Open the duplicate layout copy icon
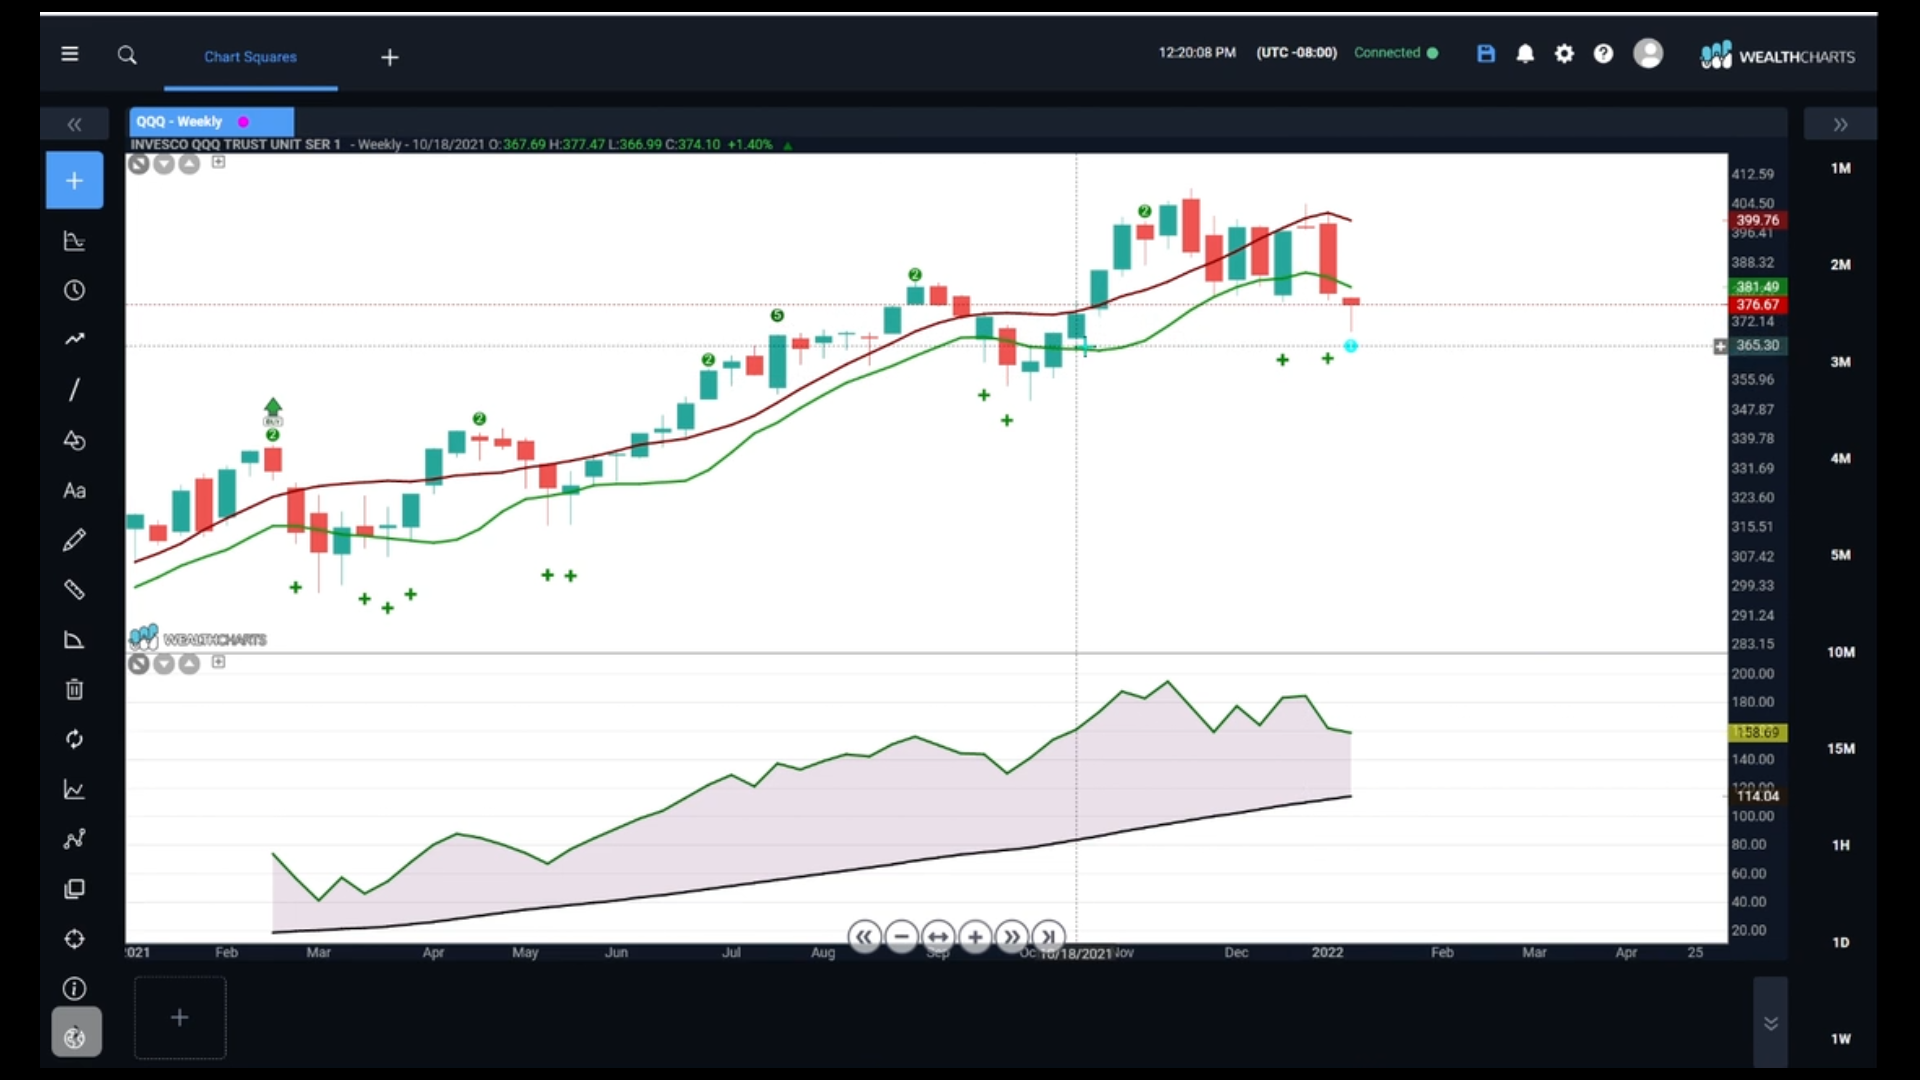1920x1080 pixels. [74, 889]
